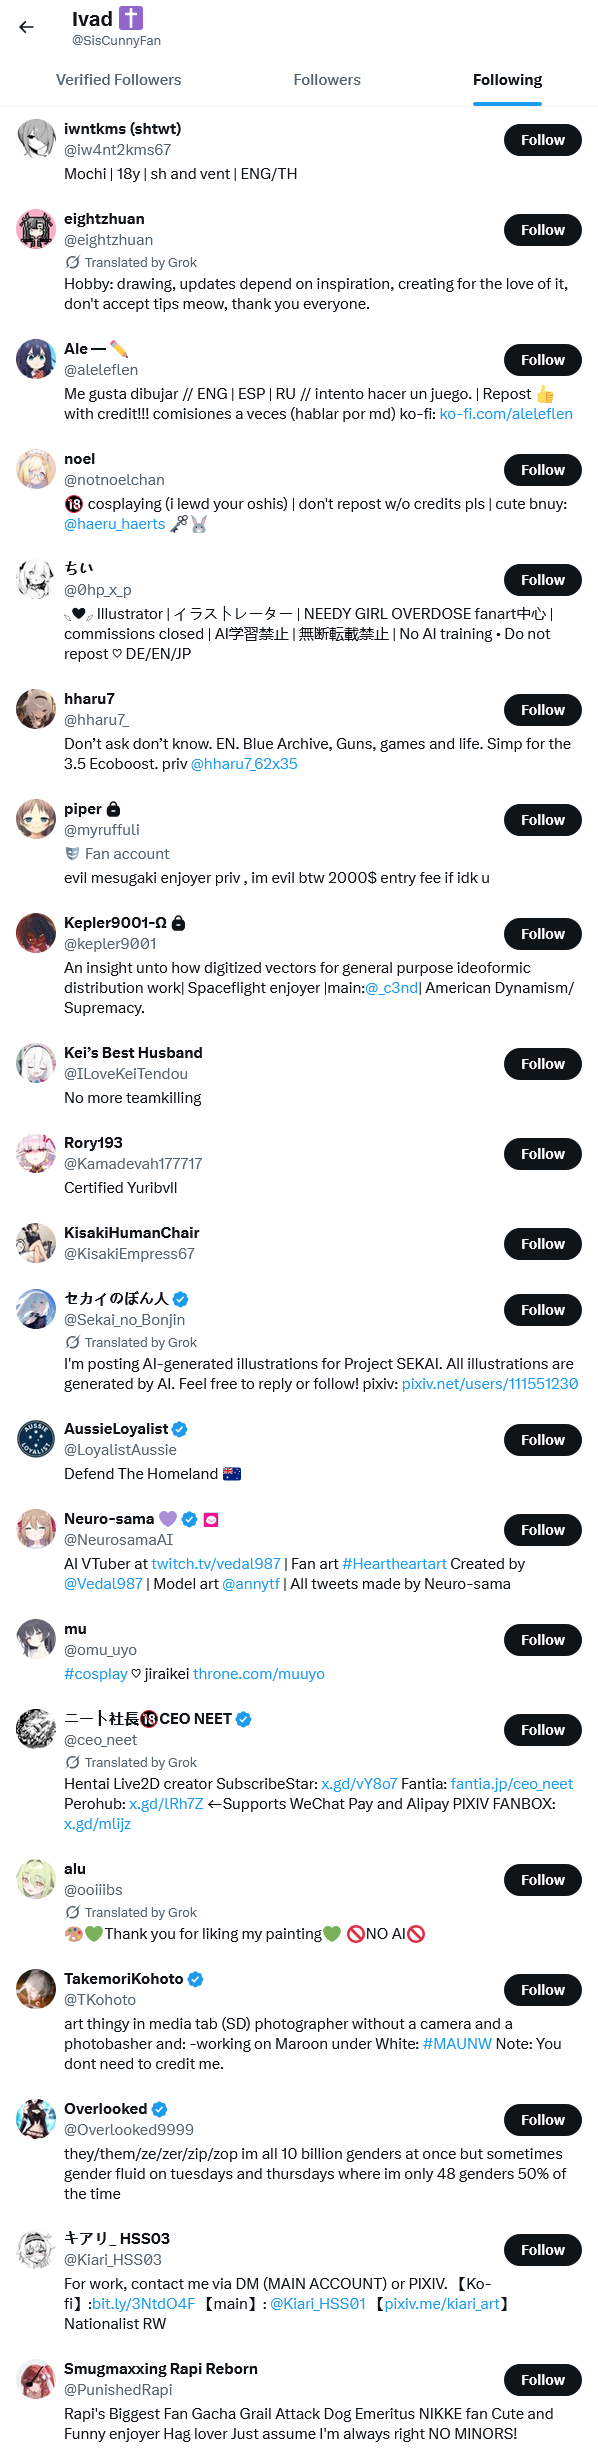The image size is (598, 2458).
Task: Switch to the Verified Followers tab
Action: pos(119,80)
